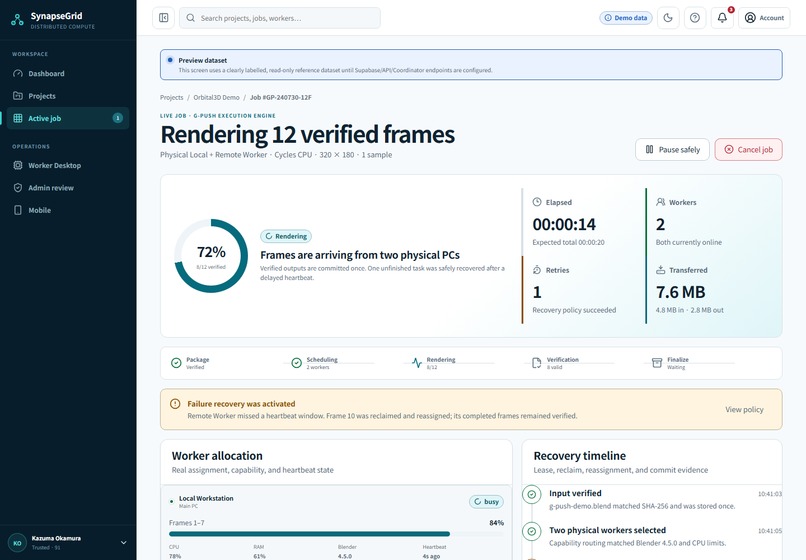This screenshot has width=806, height=560.
Task: Click the X icon in Cancel job
Action: point(729,150)
